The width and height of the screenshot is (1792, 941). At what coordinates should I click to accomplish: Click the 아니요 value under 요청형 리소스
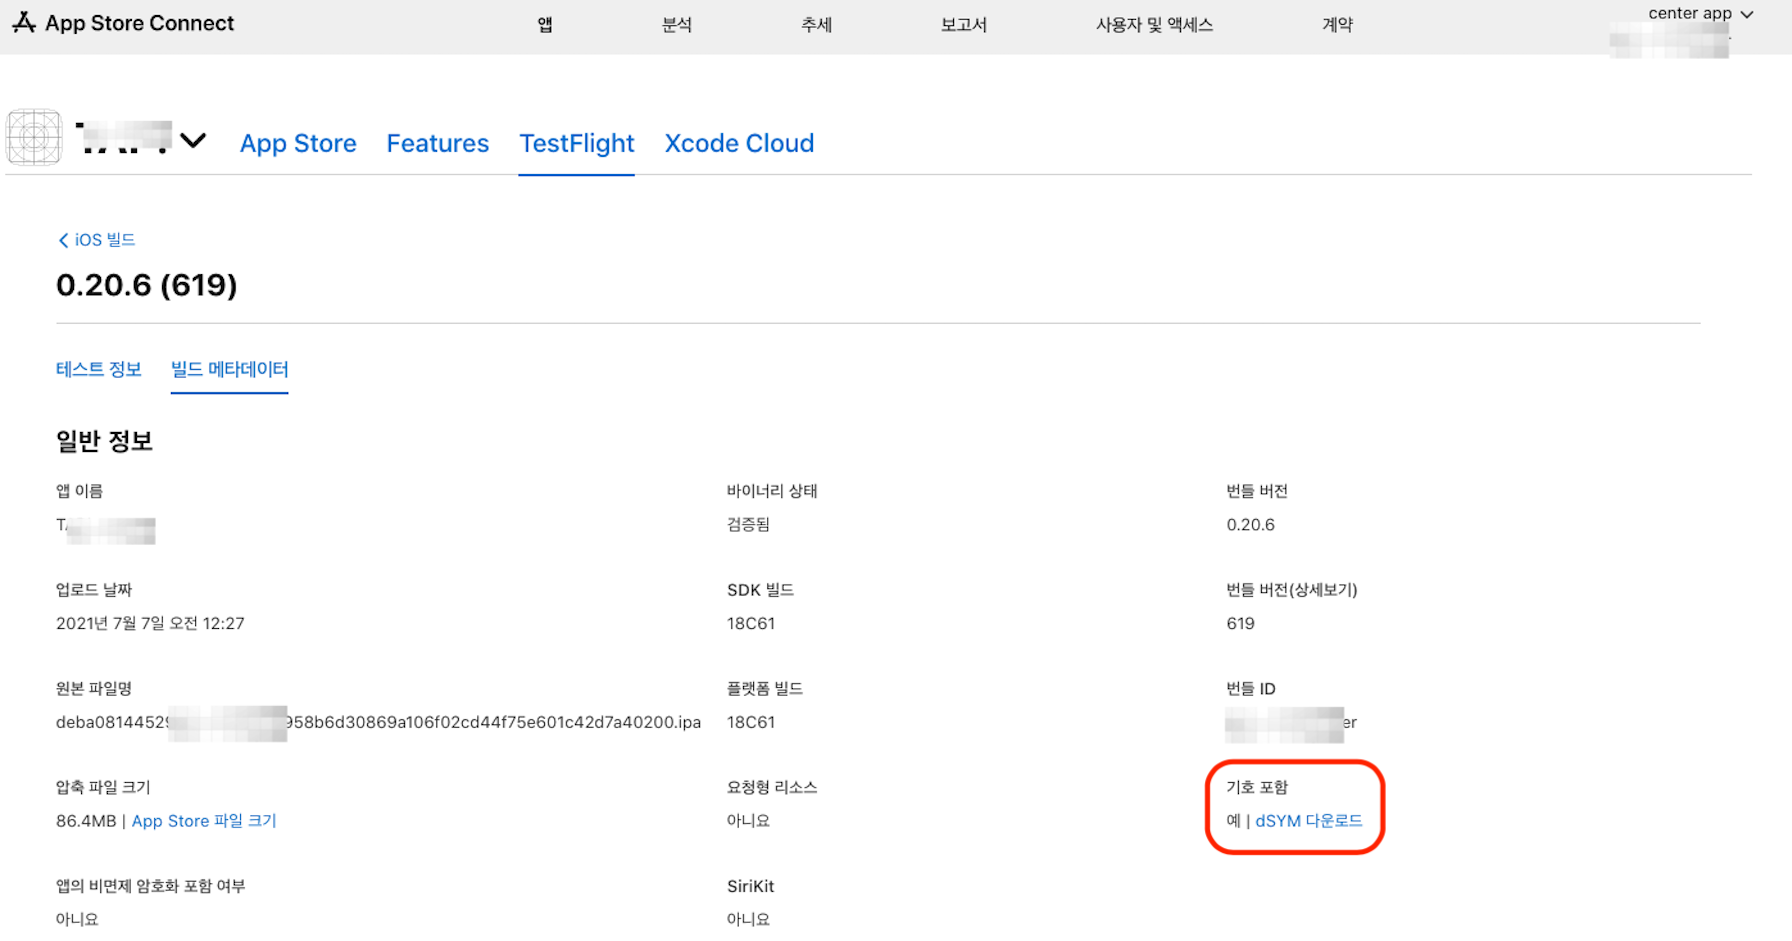(x=748, y=821)
